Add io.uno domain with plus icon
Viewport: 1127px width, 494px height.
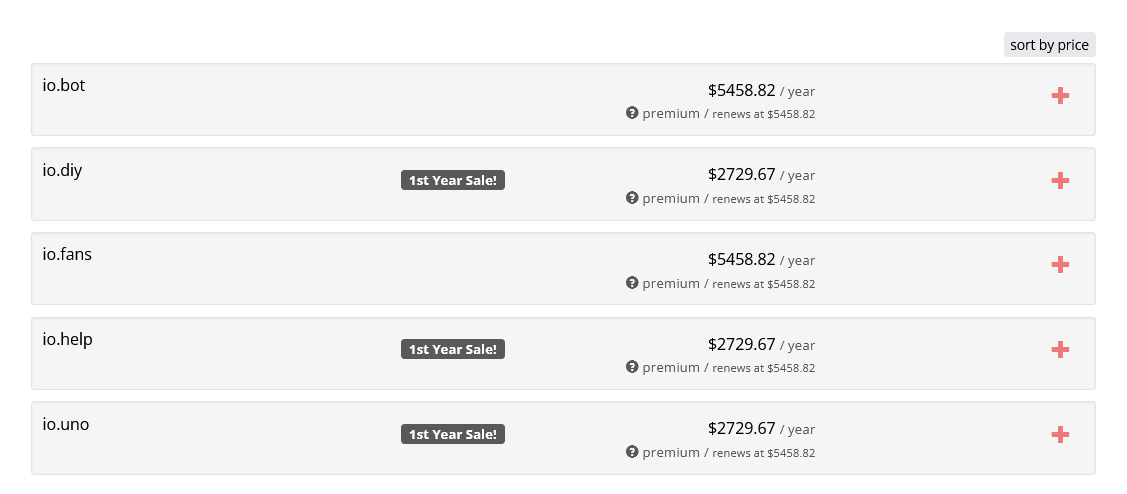(x=1060, y=434)
